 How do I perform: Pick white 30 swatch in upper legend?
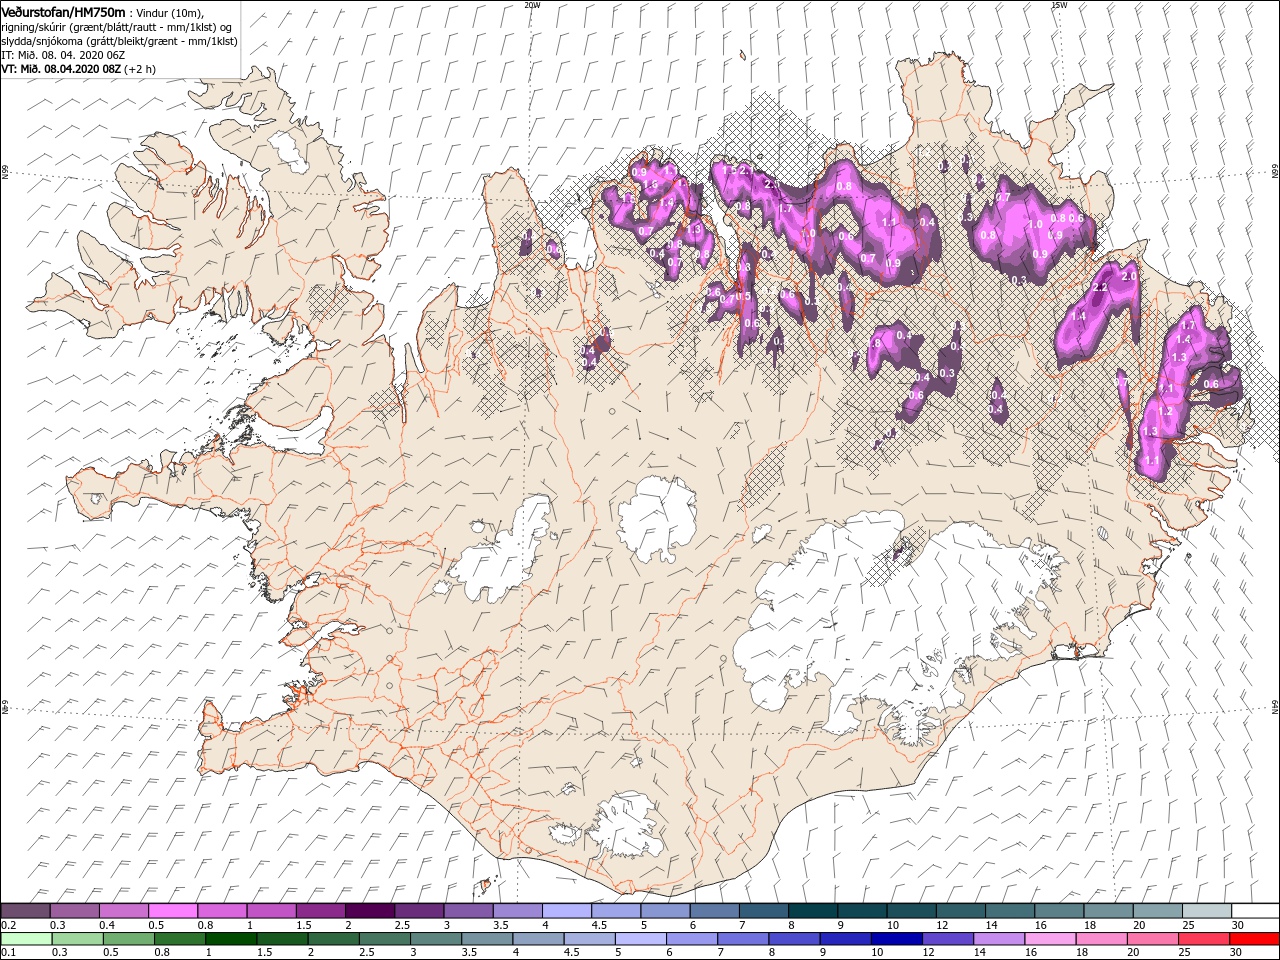tap(1255, 911)
